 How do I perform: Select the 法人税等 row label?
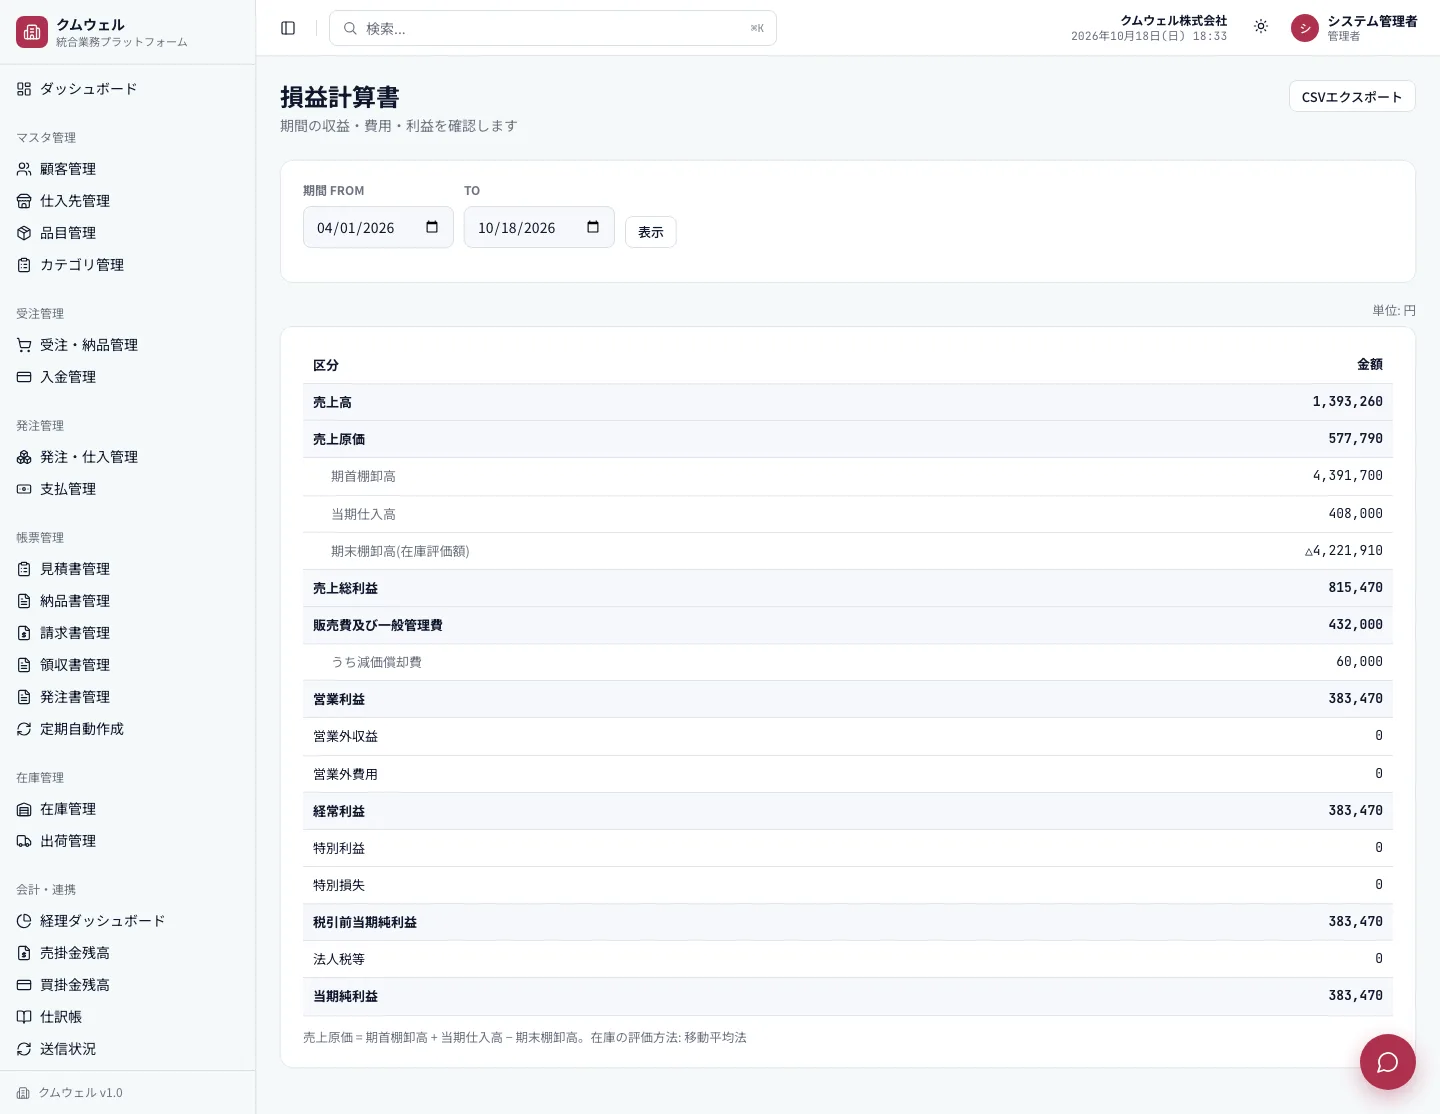(x=339, y=959)
